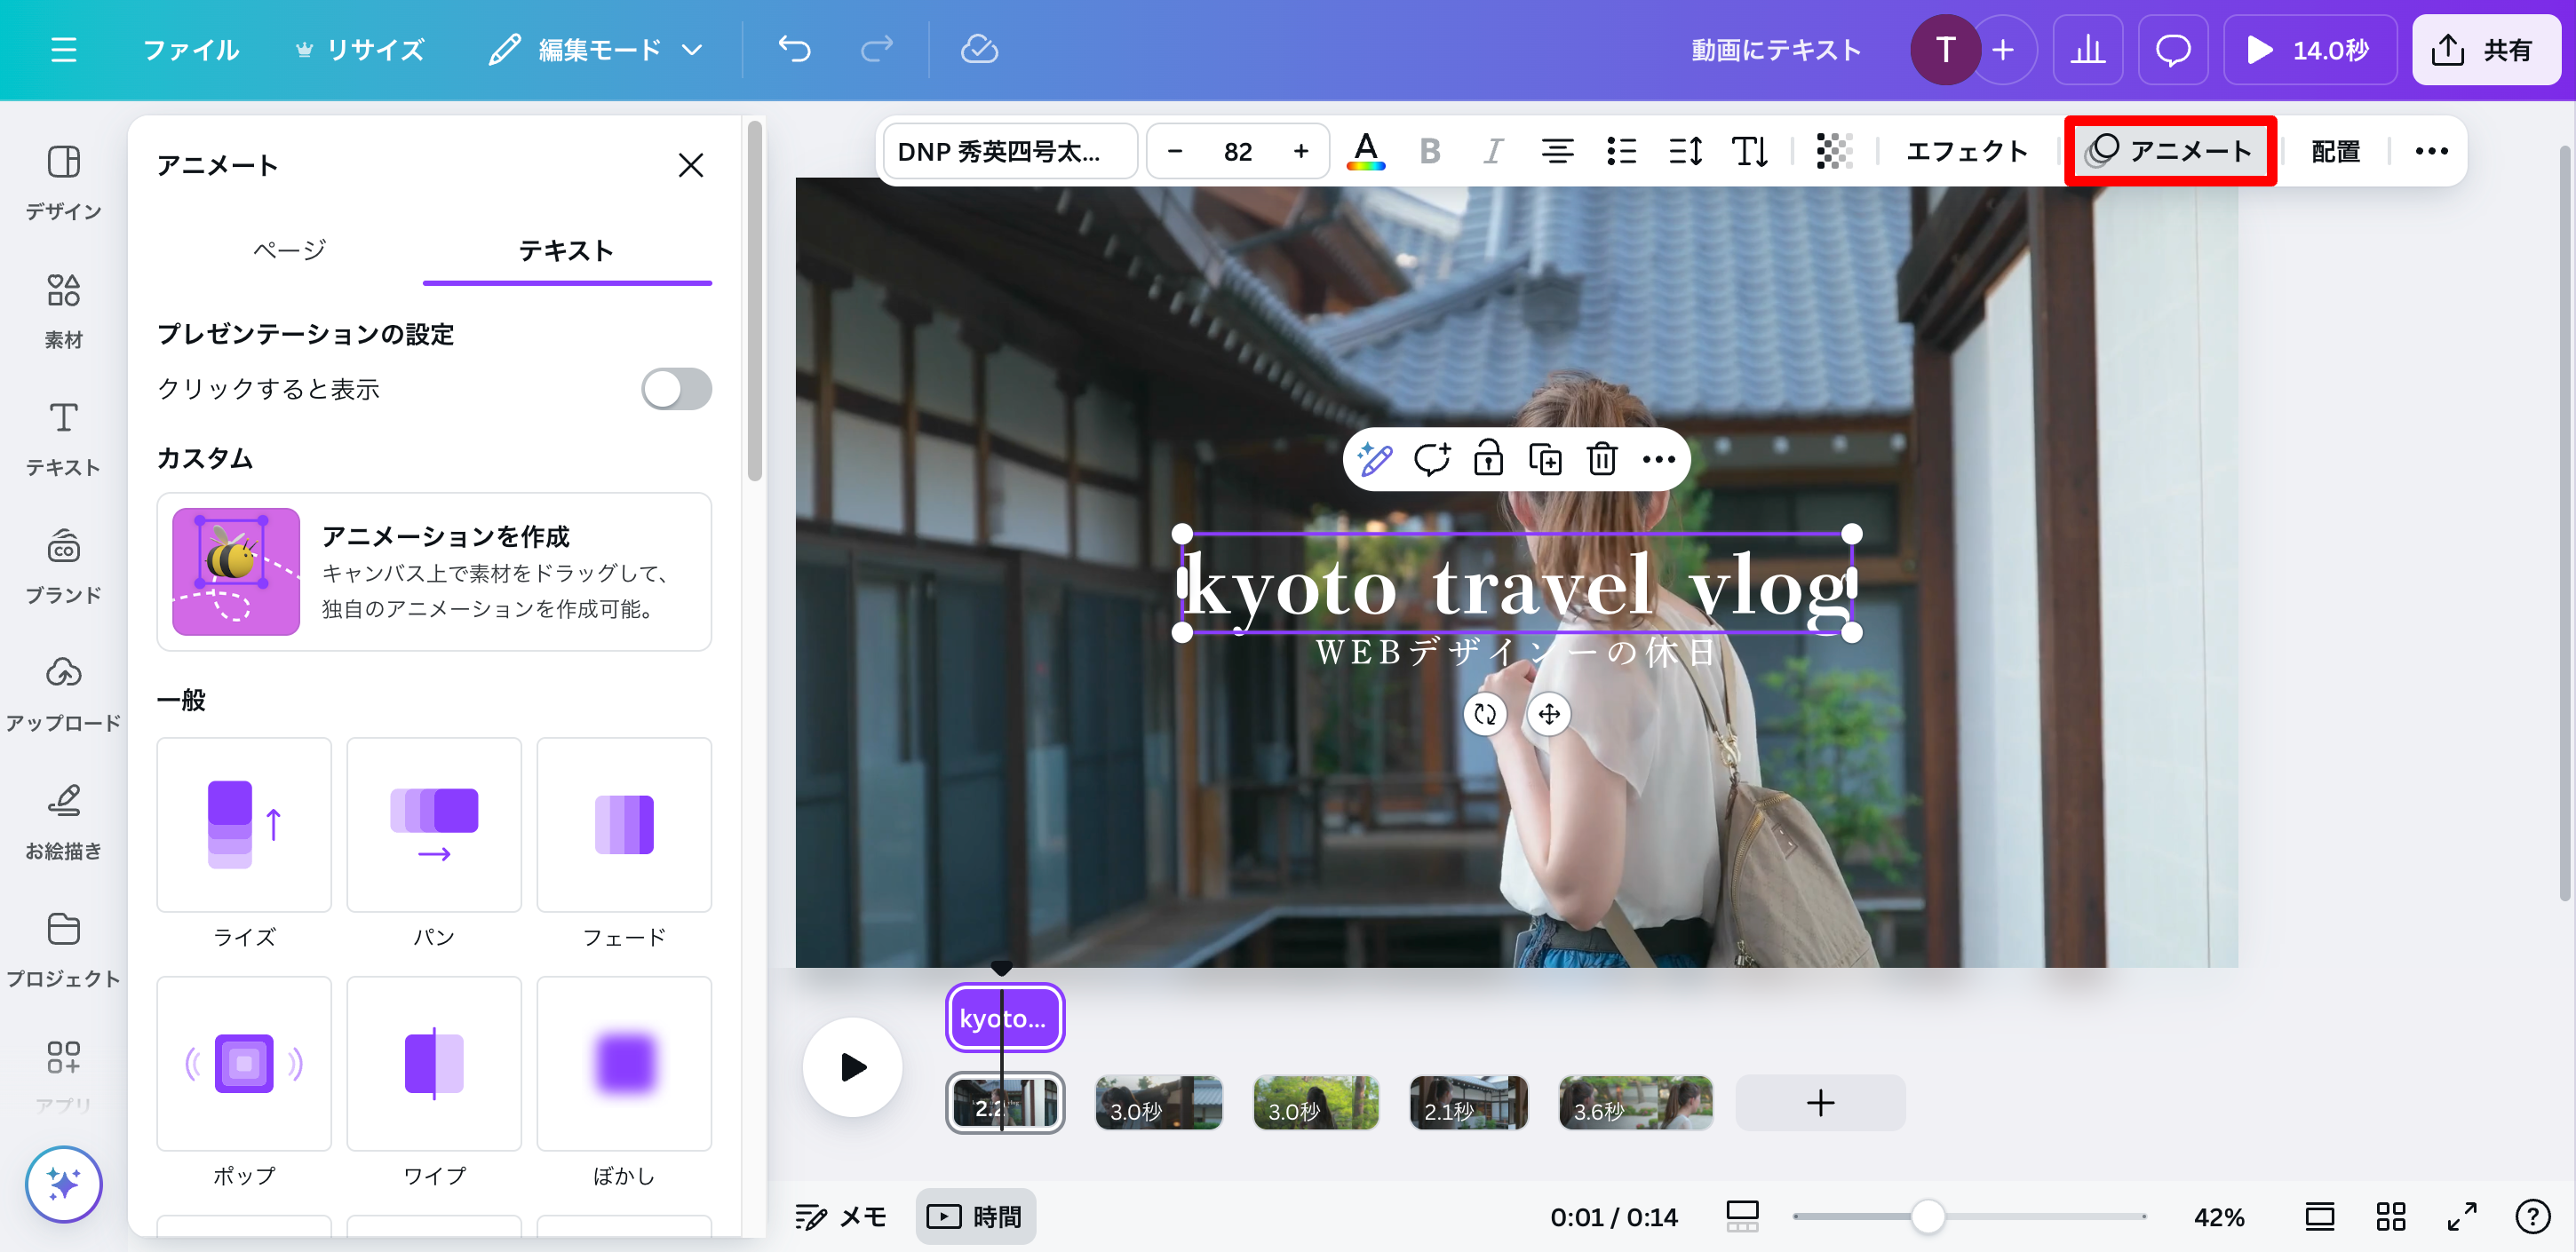Increase font size with plus

(x=1300, y=151)
